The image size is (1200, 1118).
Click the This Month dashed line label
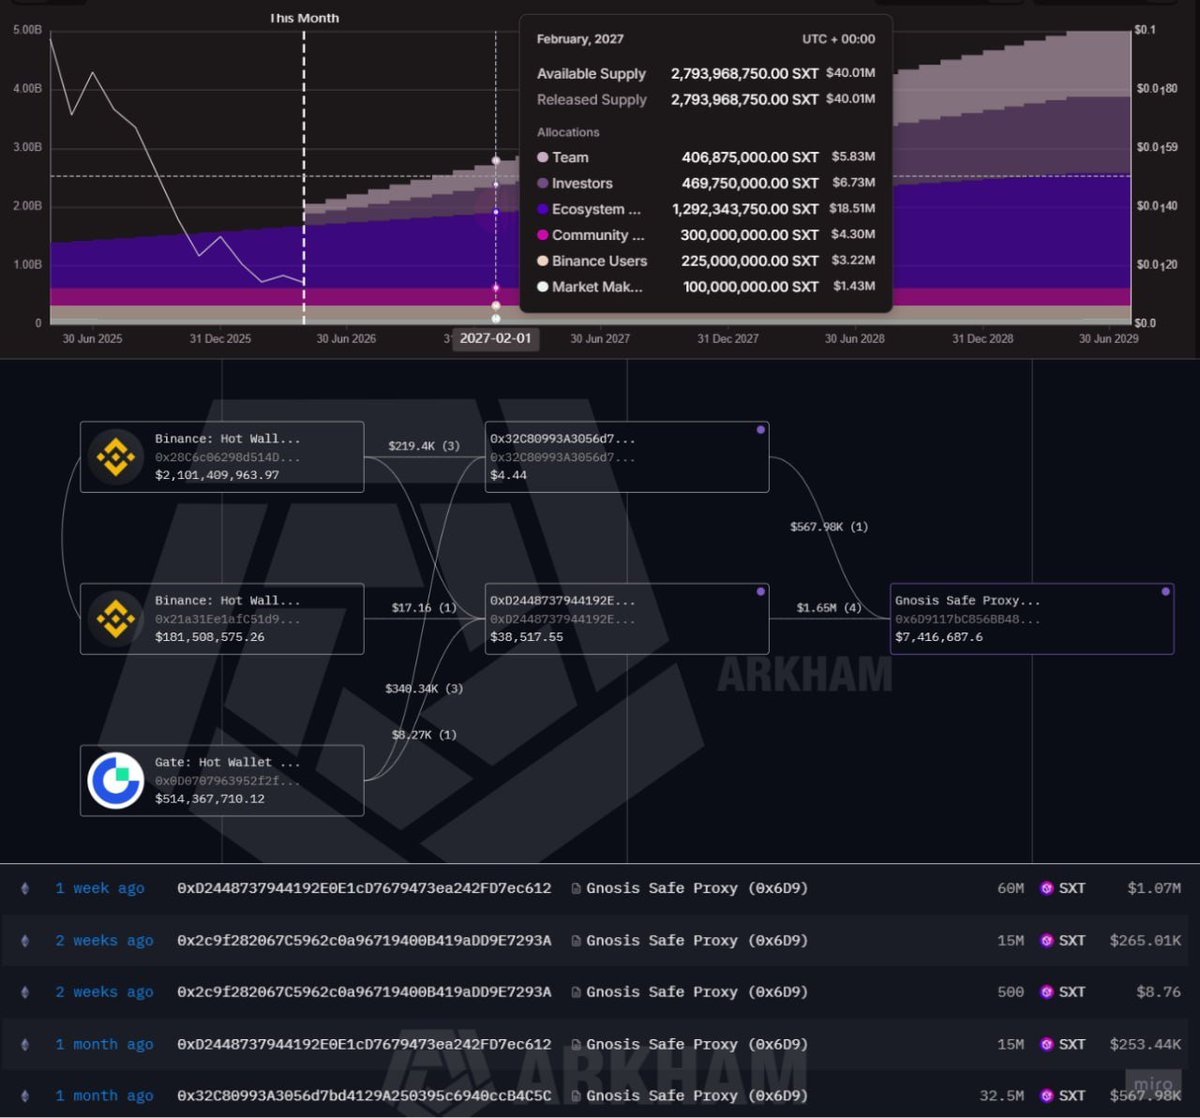[304, 18]
